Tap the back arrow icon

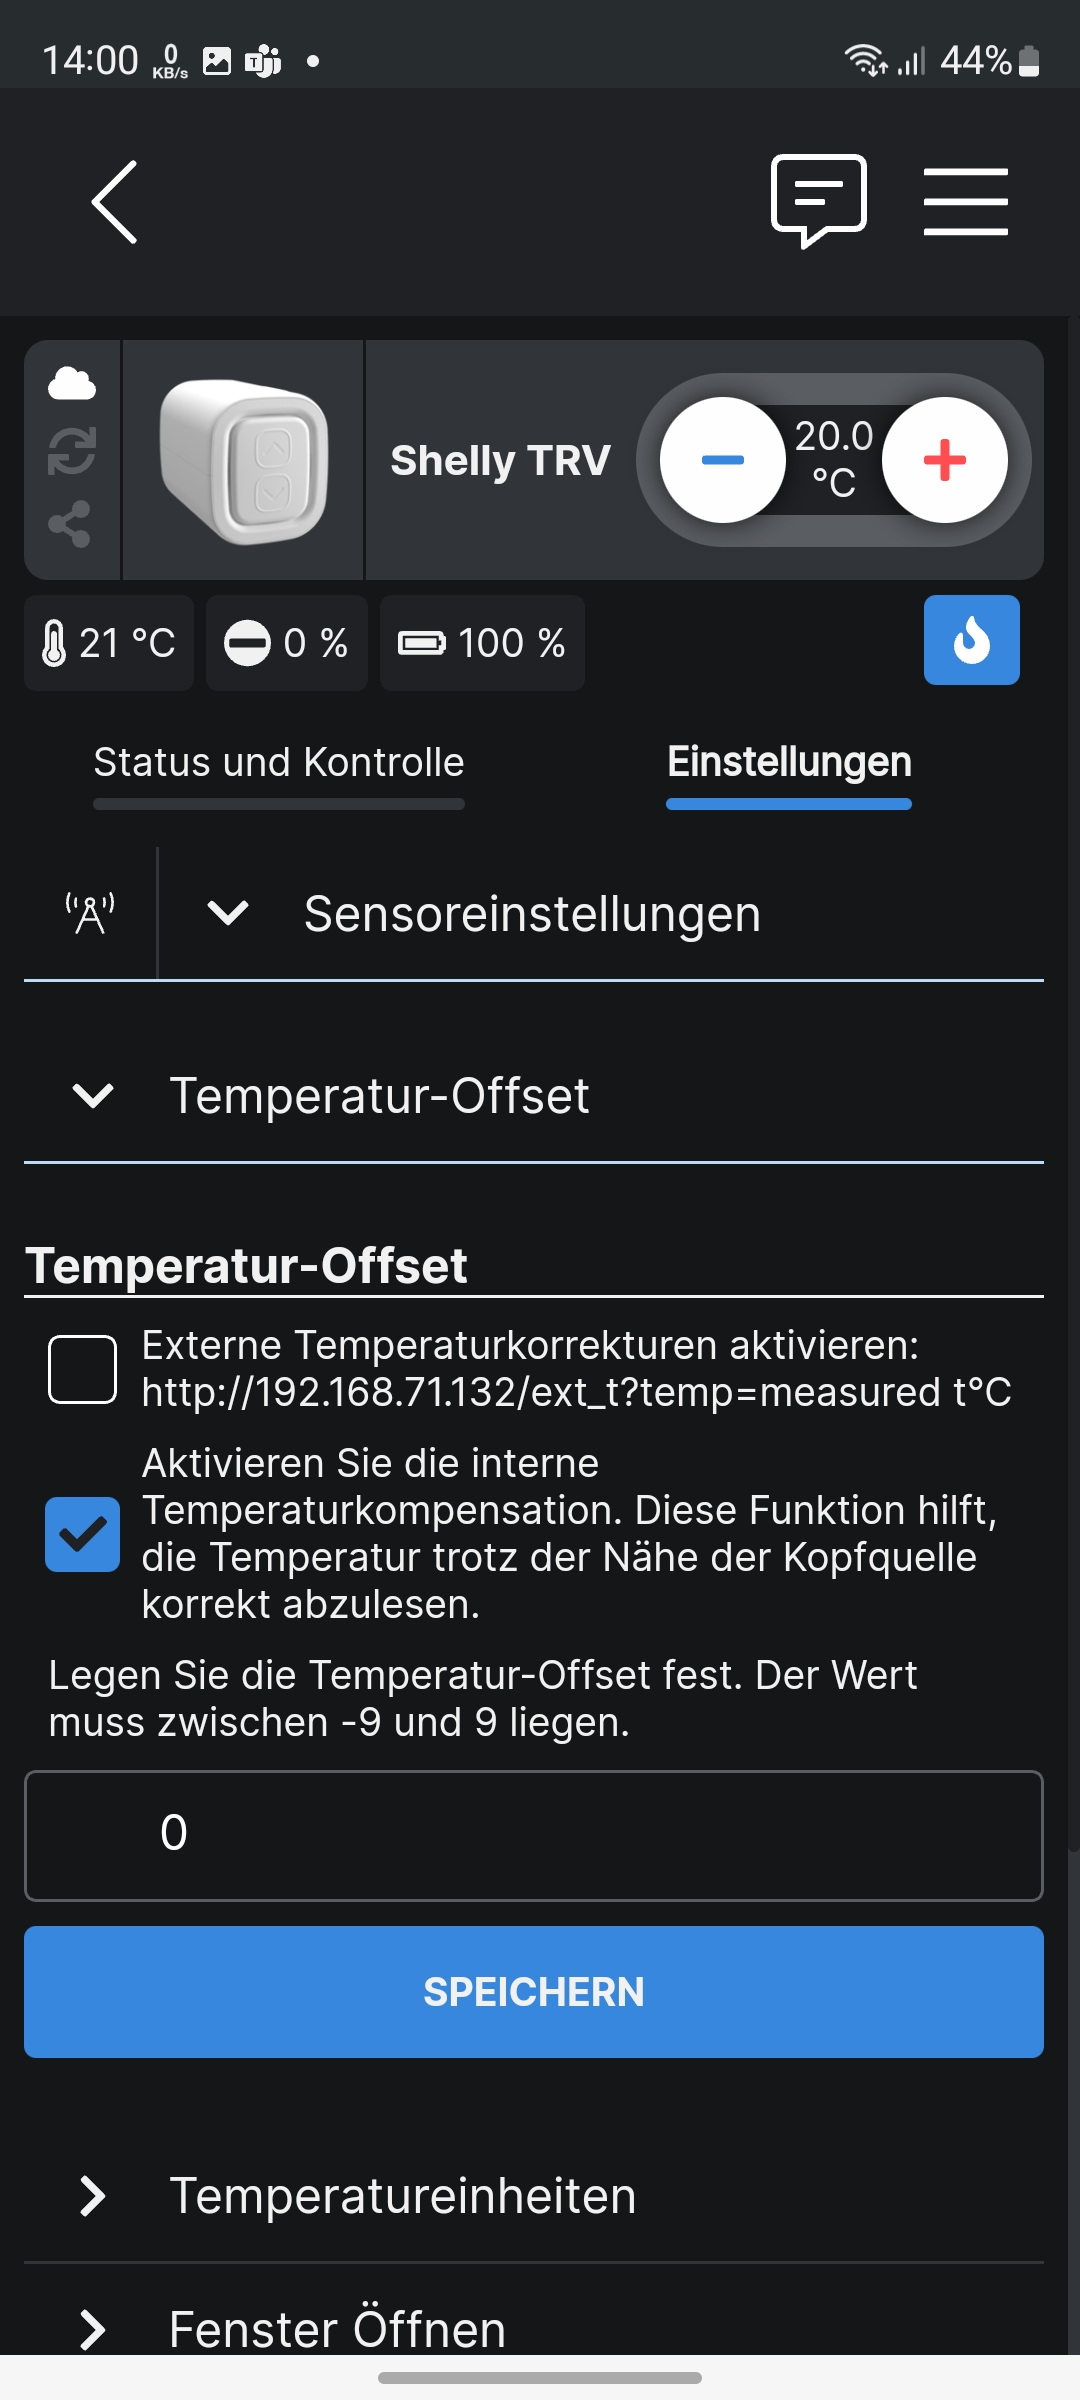pos(115,202)
